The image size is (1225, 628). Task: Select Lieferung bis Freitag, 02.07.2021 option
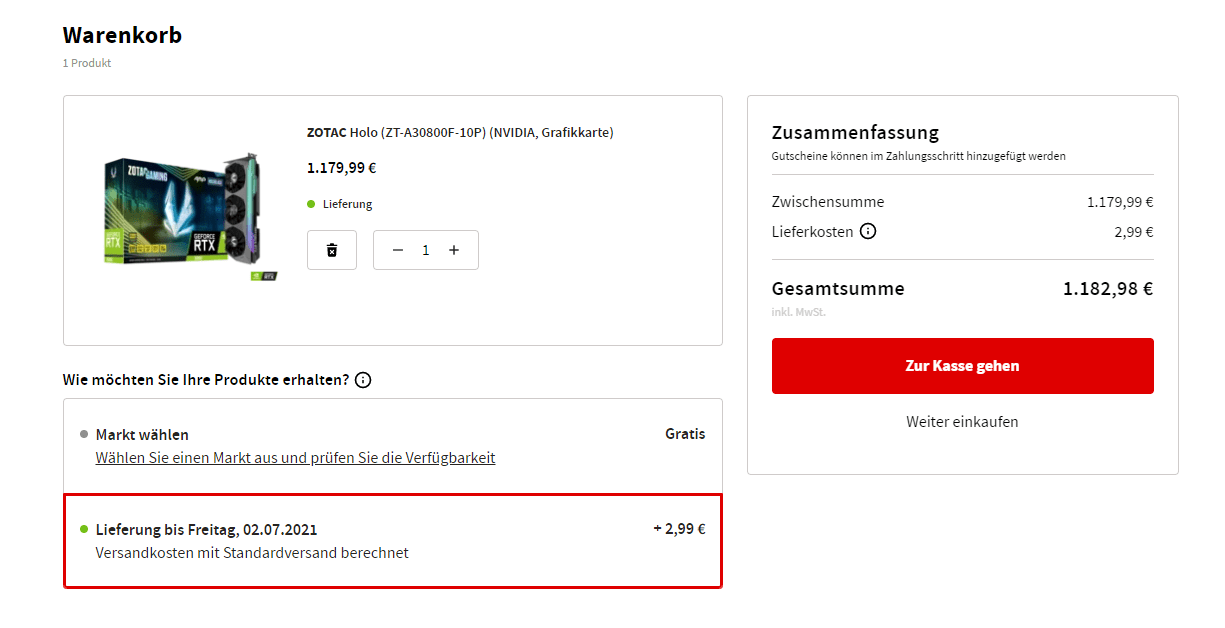click(206, 529)
